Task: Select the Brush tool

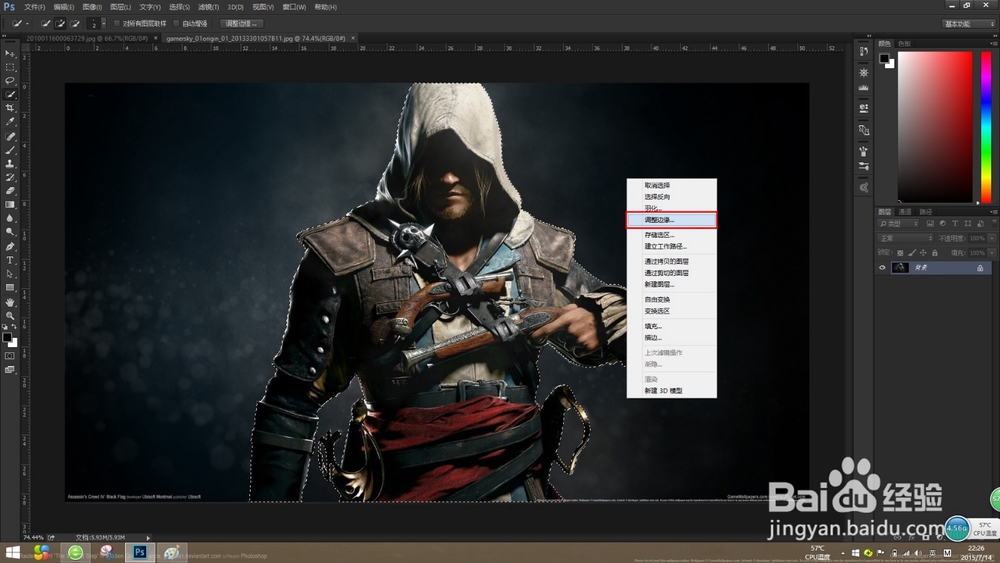Action: pos(10,150)
